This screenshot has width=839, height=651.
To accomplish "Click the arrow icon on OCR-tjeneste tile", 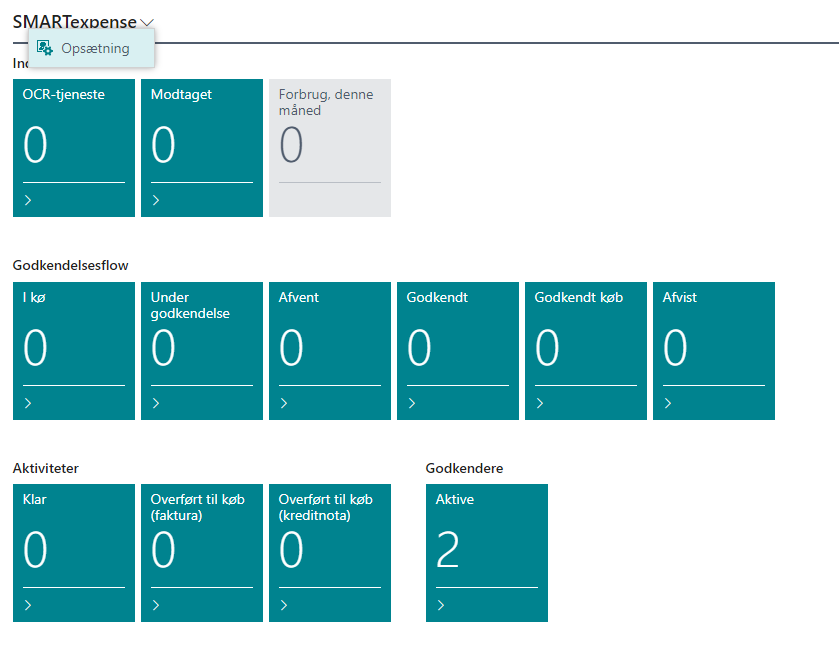I will coord(28,200).
